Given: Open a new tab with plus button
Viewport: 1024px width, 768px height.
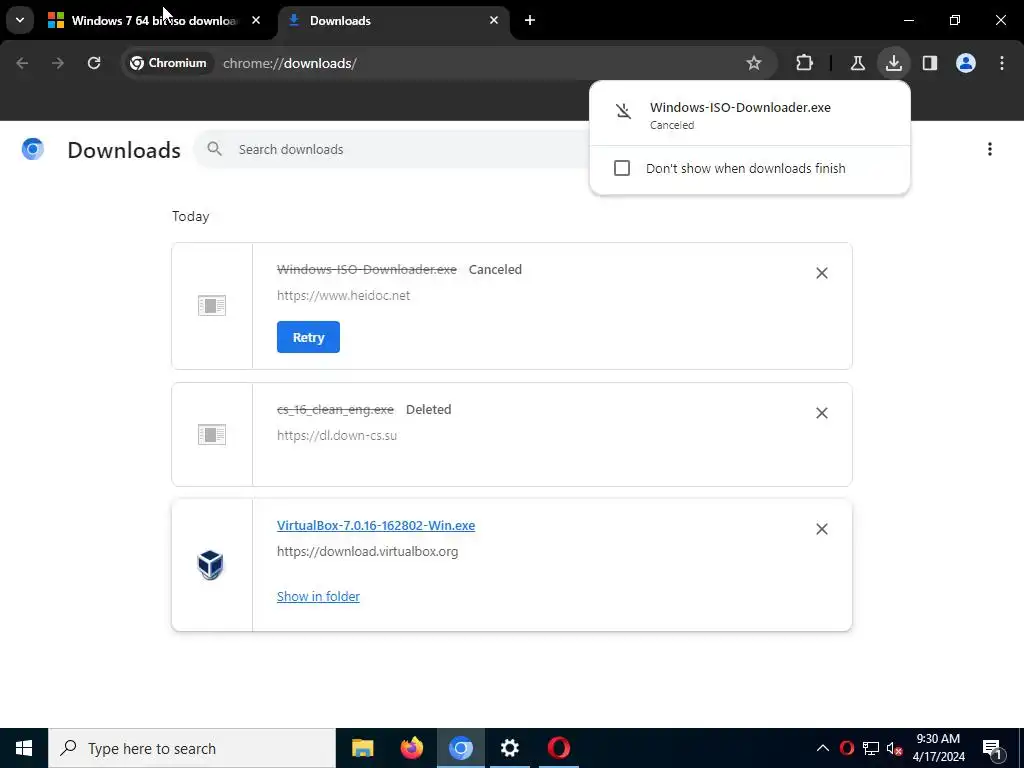Looking at the screenshot, I should click(530, 20).
